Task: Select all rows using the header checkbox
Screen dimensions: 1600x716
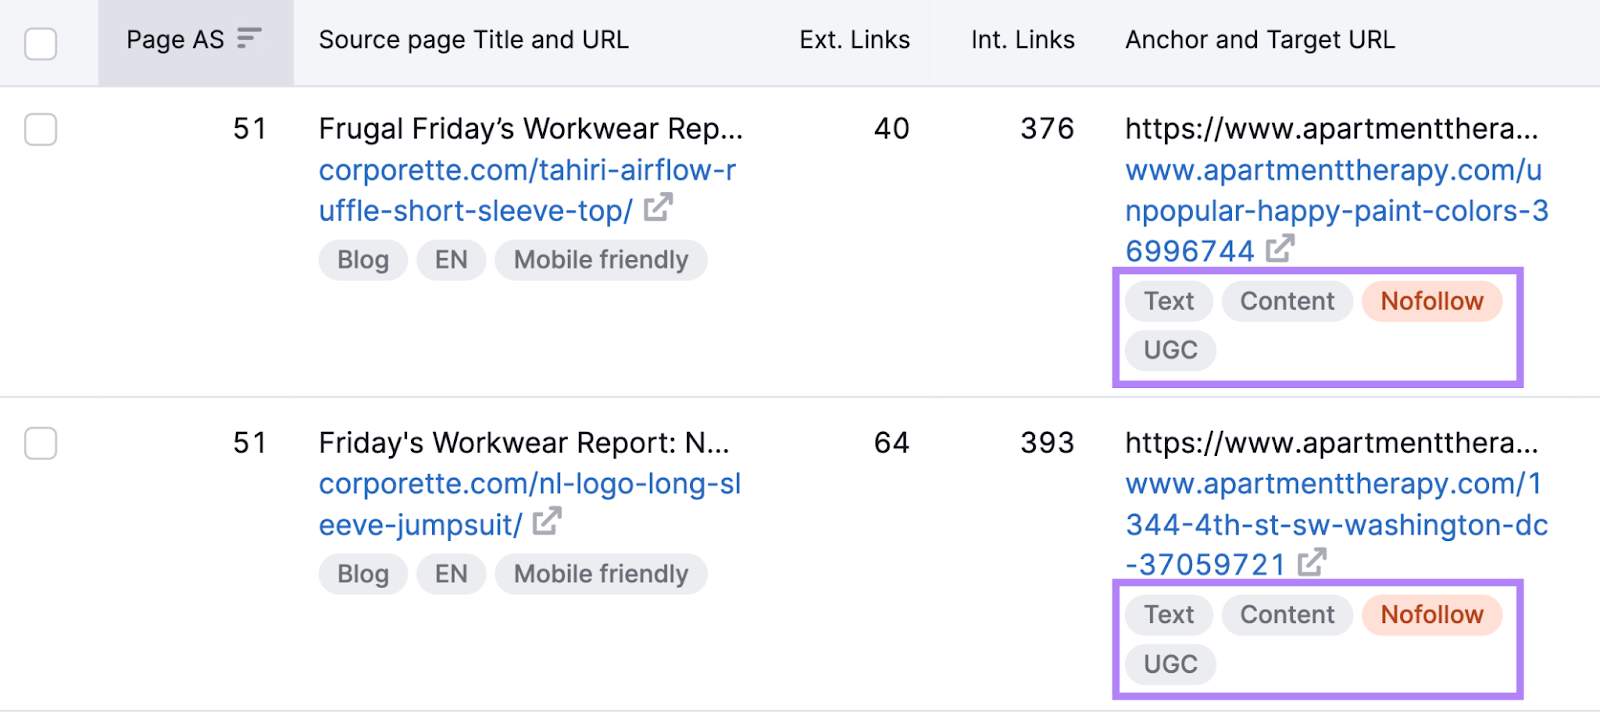Action: pyautogui.click(x=40, y=43)
